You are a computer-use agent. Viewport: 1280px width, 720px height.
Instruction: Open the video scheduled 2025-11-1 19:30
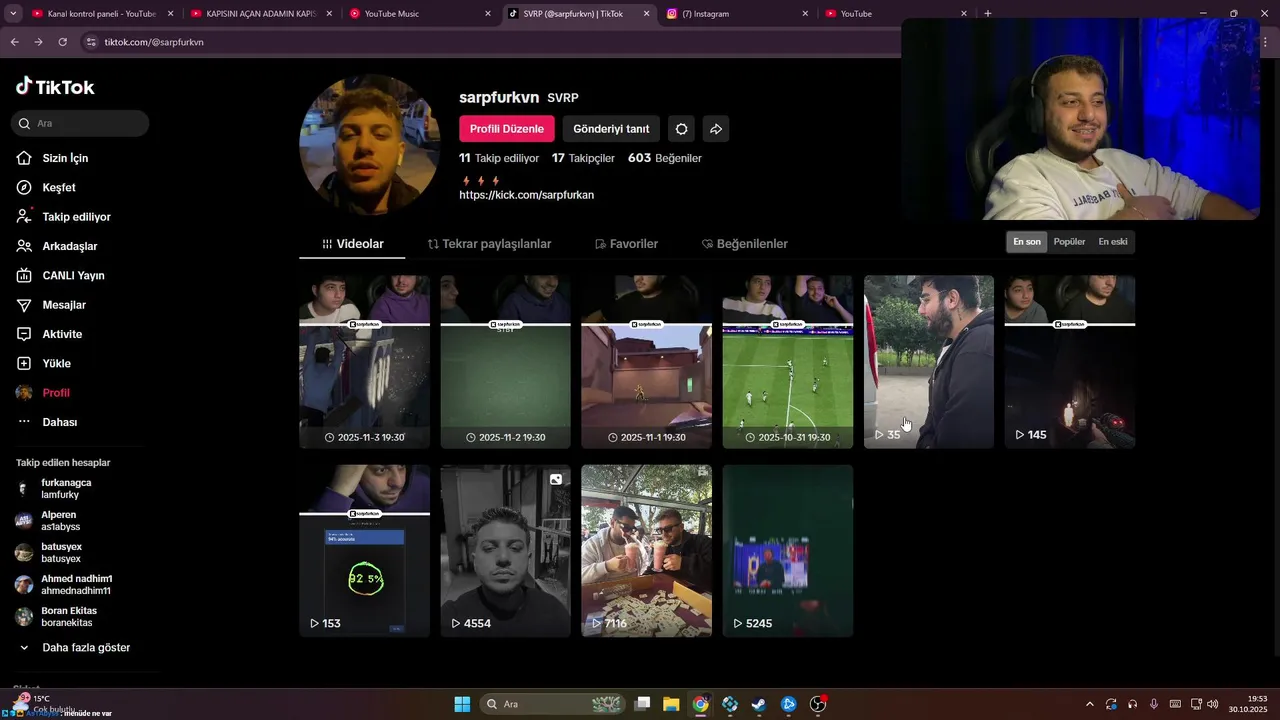(x=646, y=362)
